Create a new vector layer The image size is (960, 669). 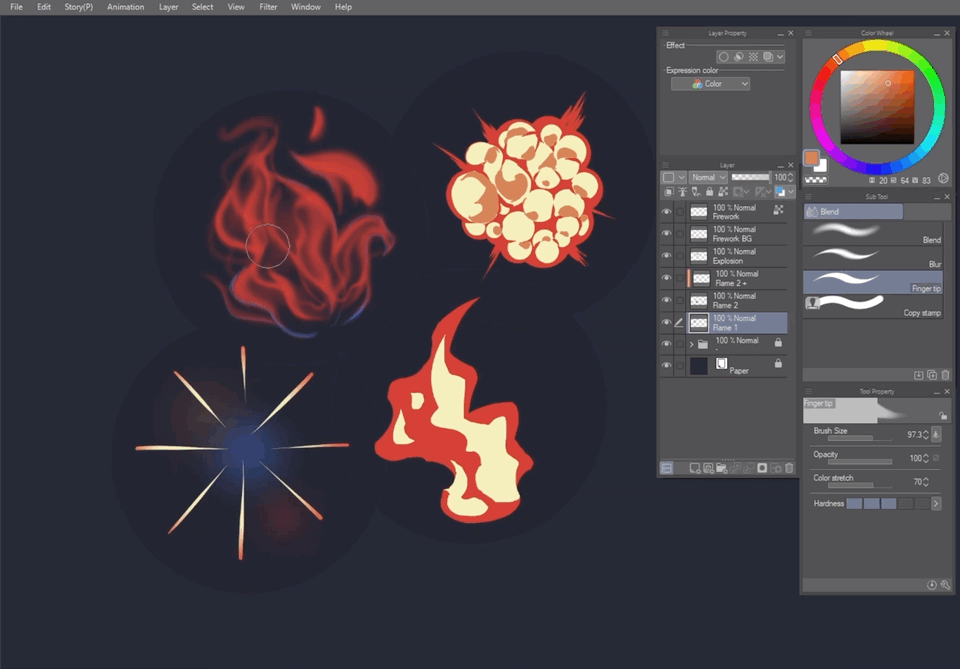click(708, 468)
